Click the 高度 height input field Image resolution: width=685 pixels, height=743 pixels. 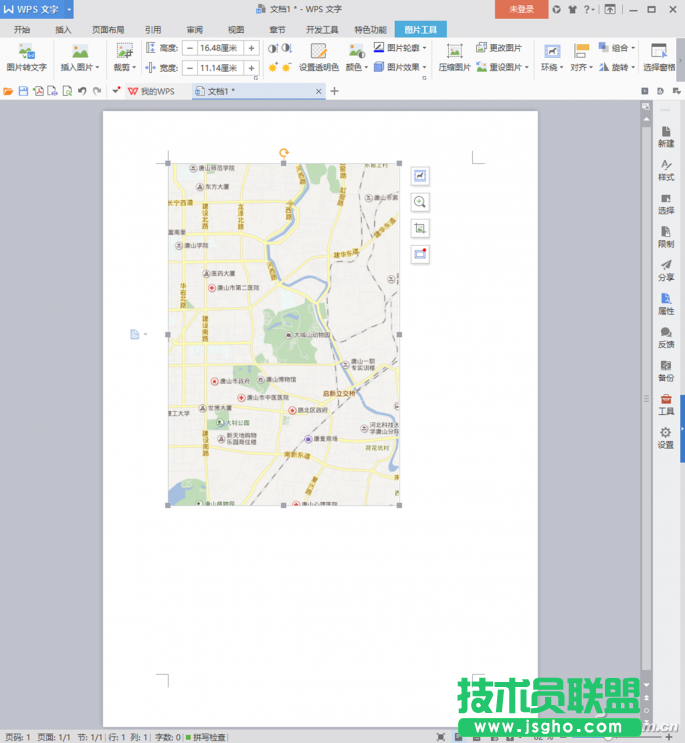point(219,48)
